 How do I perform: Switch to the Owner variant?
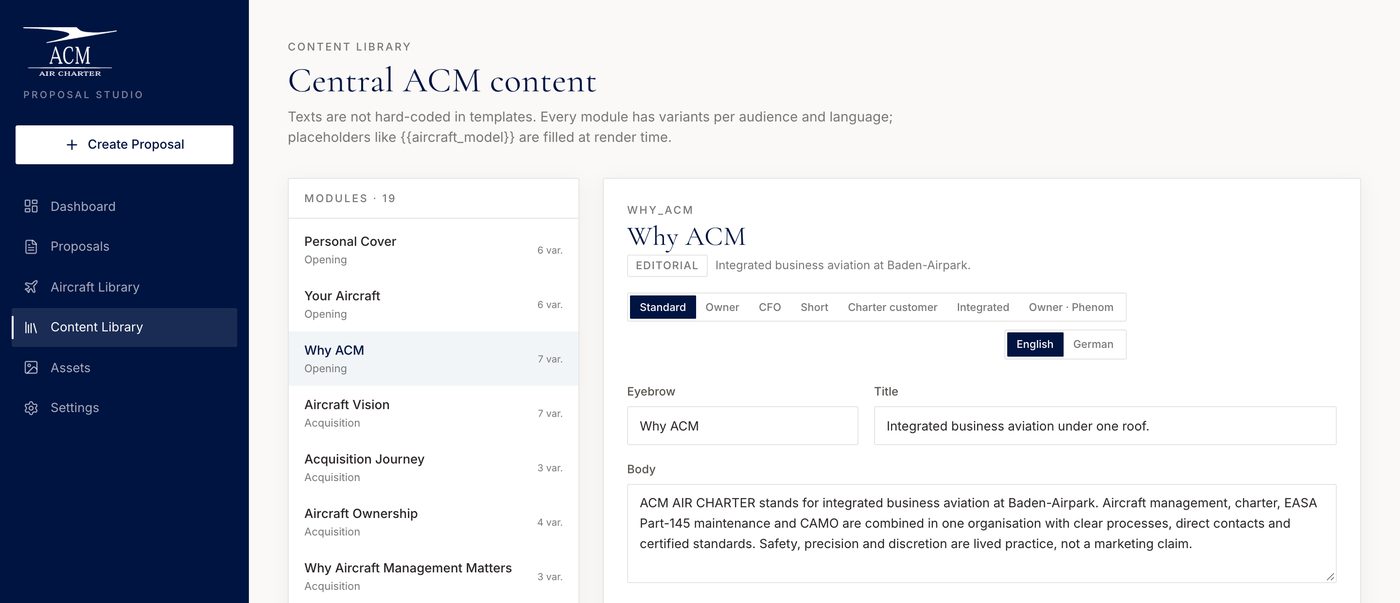tap(722, 307)
